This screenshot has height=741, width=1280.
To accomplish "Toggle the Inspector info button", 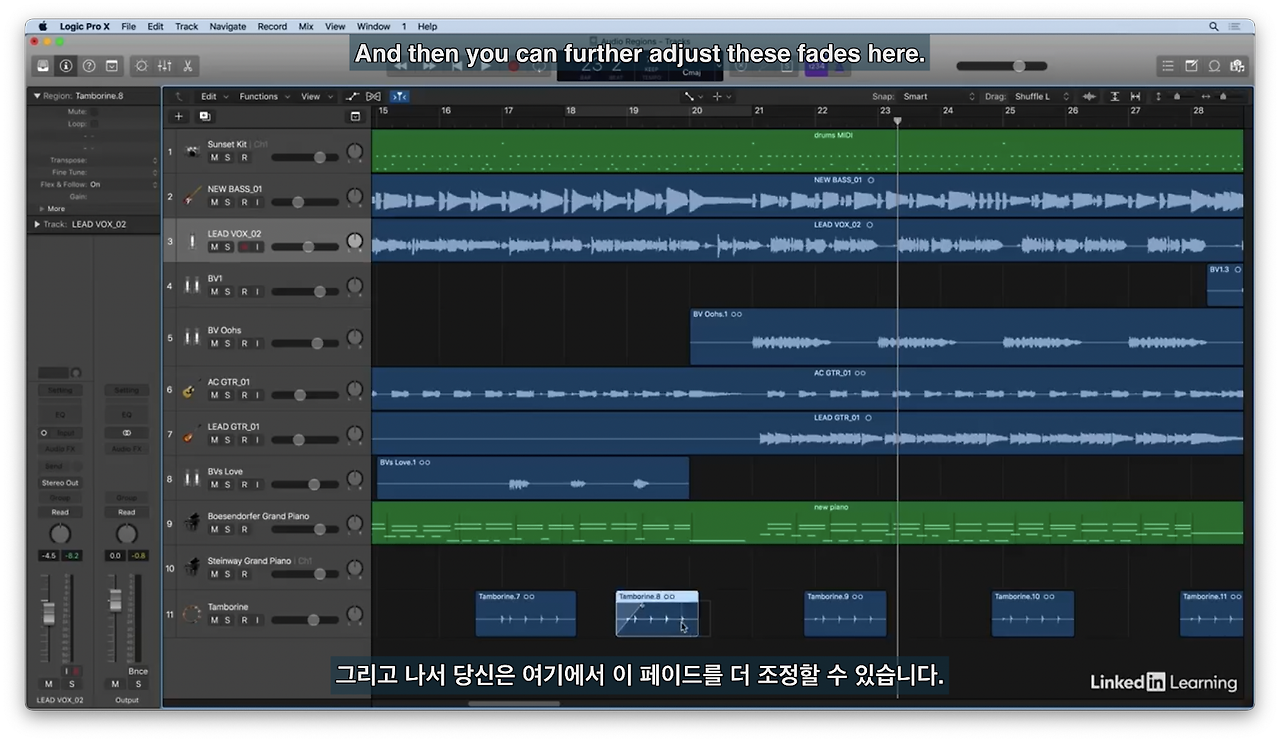I will (66, 66).
